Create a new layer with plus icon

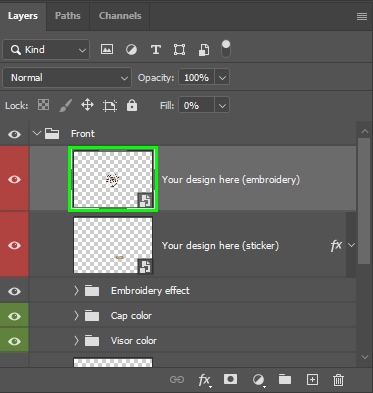(x=312, y=379)
